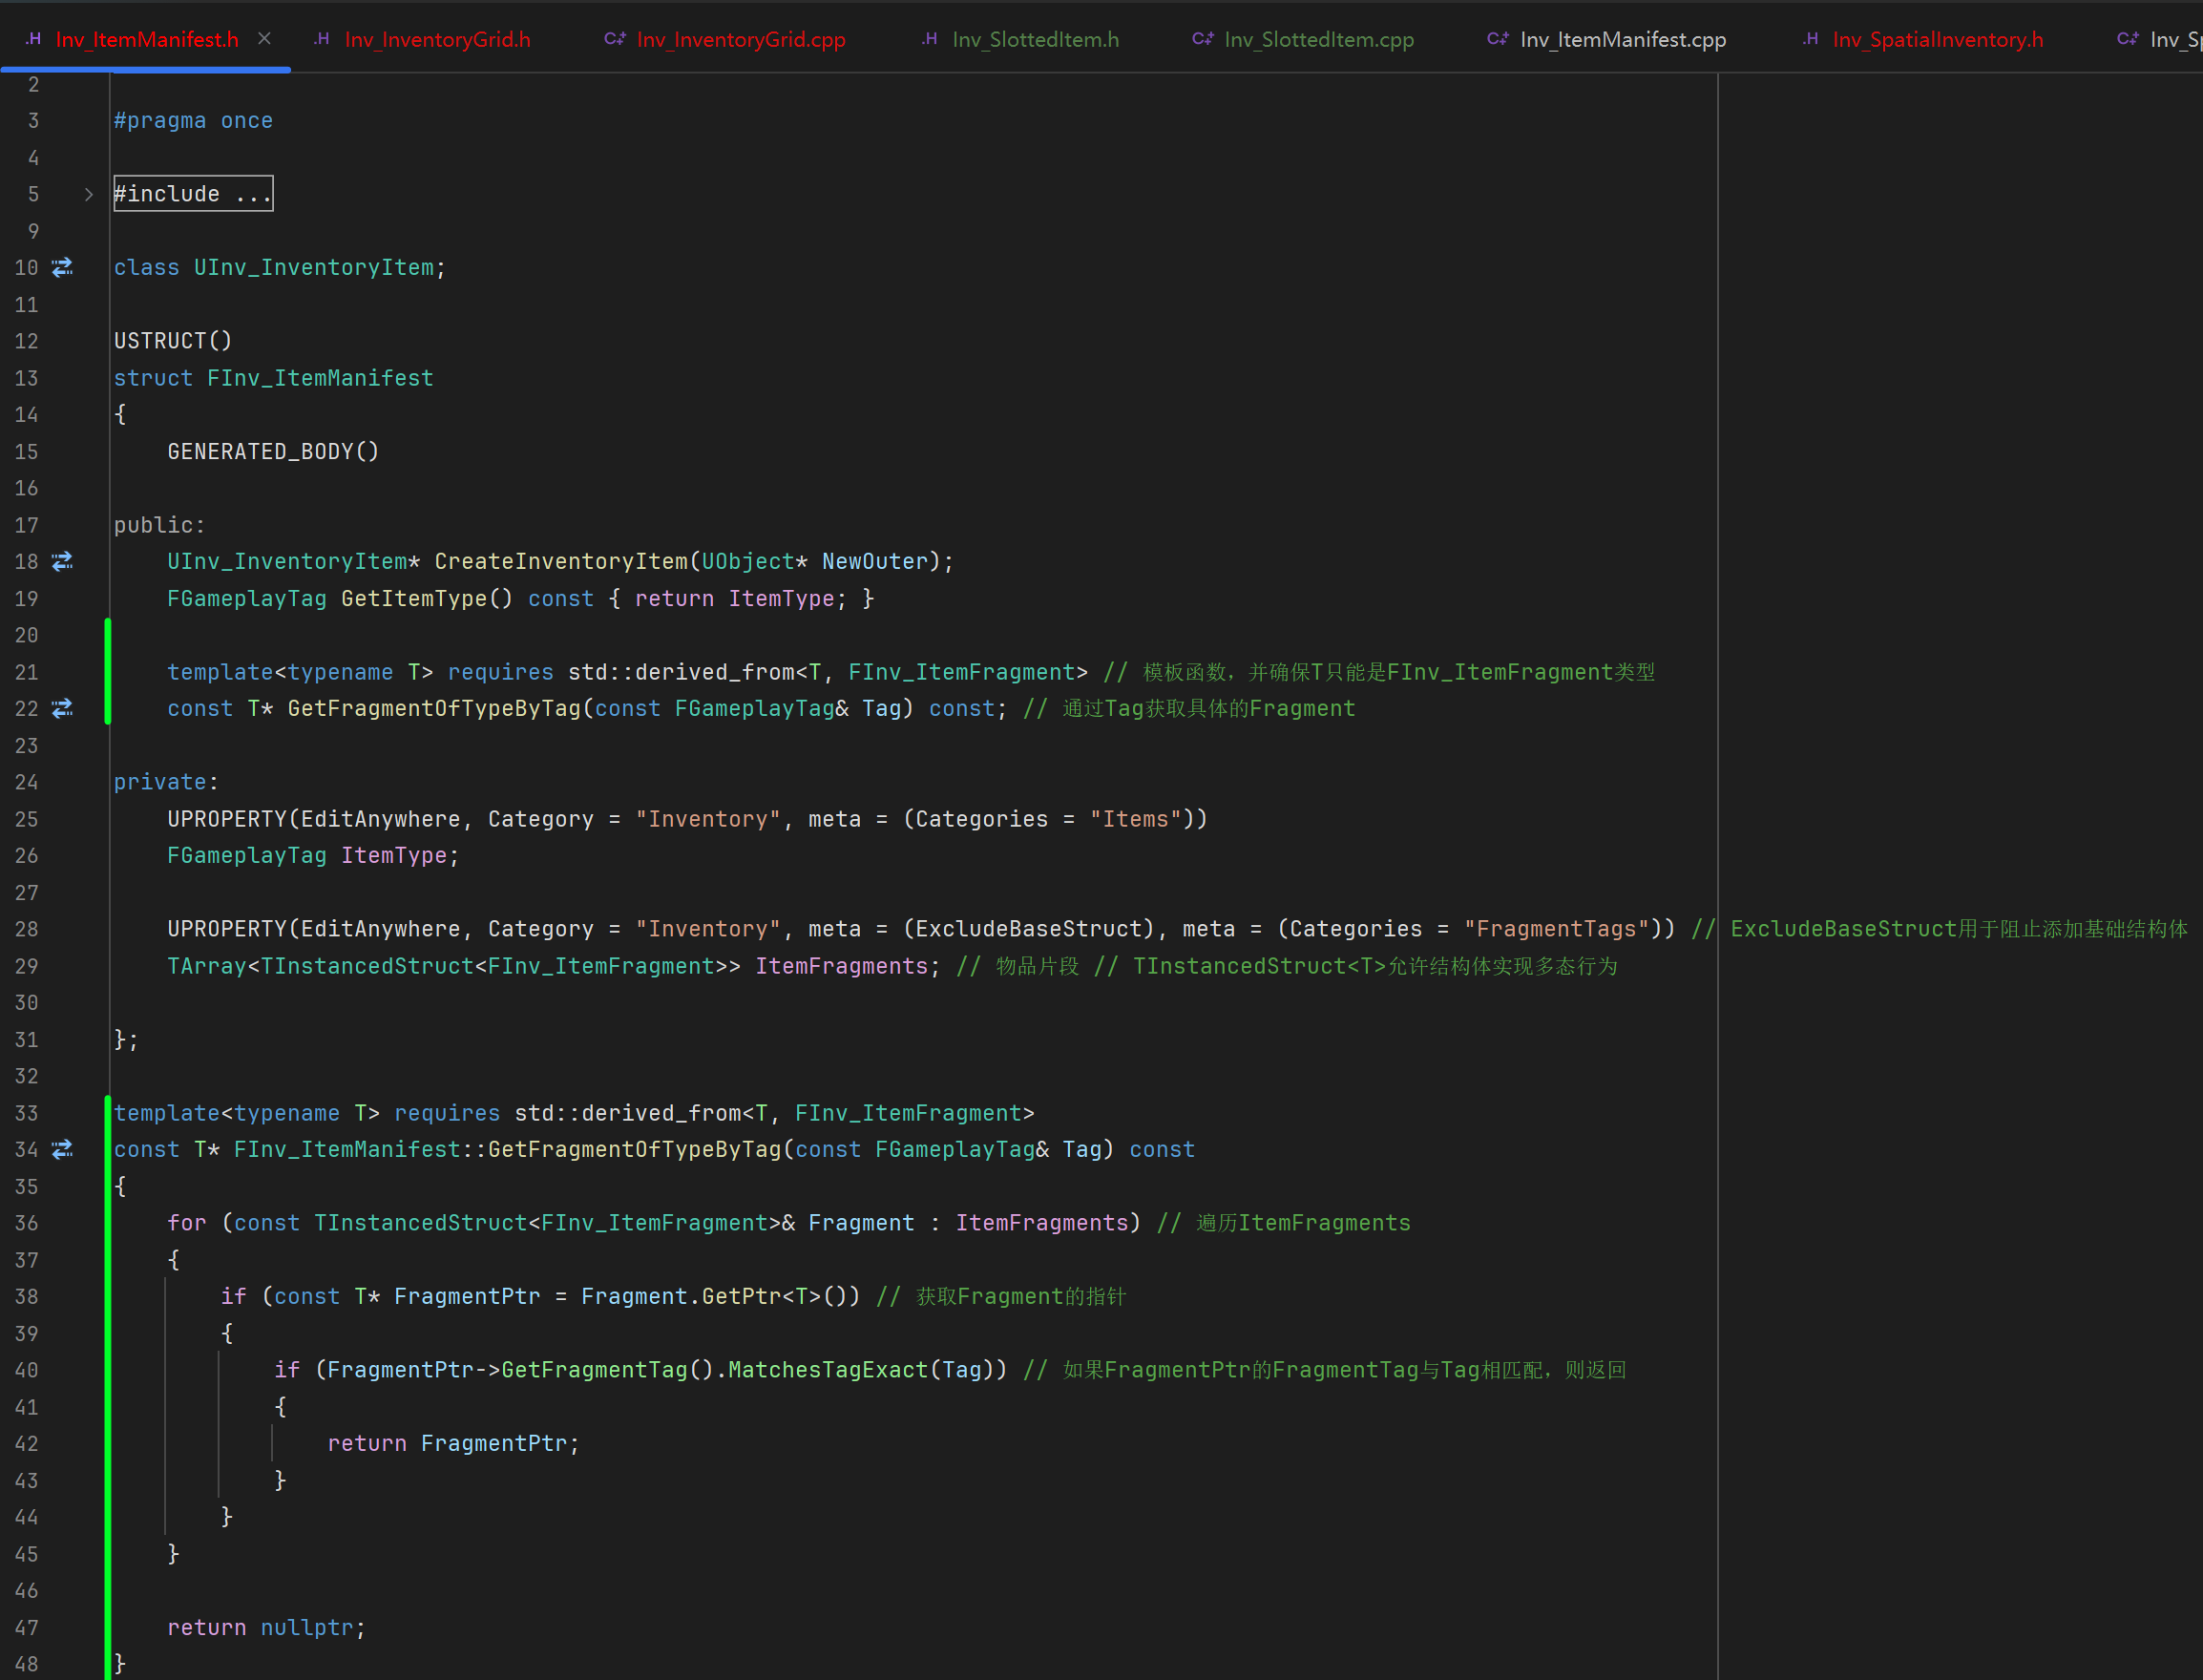Click the gutter navigation icon on line 18
2203x1680 pixels.
tap(62, 561)
